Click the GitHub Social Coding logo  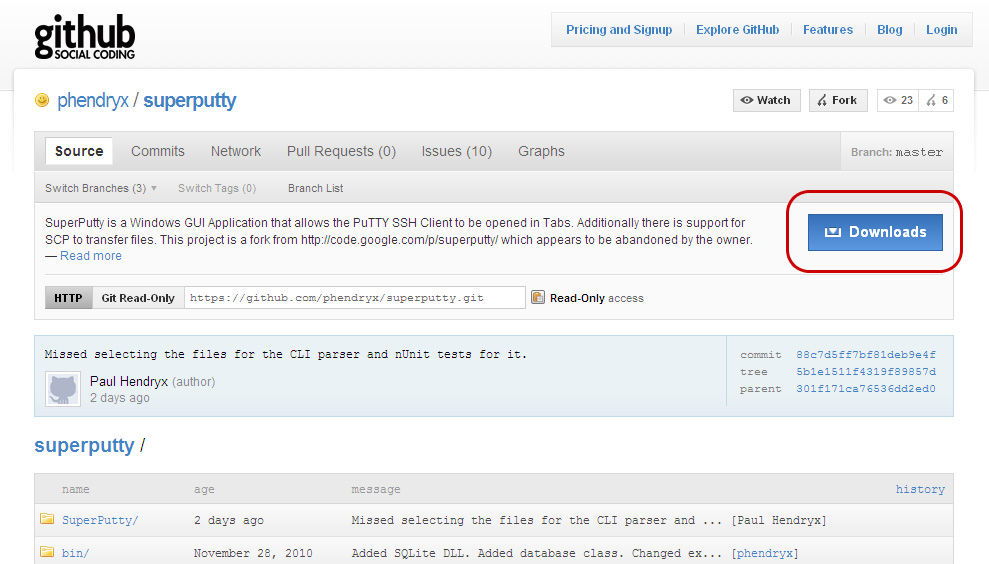[x=85, y=37]
